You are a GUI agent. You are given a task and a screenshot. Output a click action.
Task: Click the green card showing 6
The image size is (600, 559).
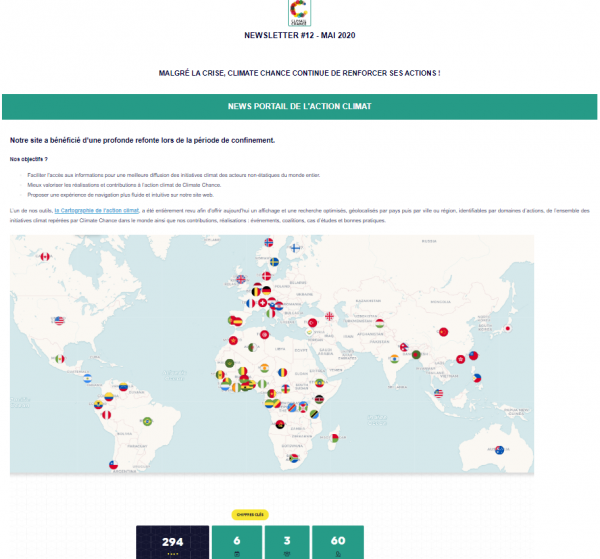(x=237, y=542)
